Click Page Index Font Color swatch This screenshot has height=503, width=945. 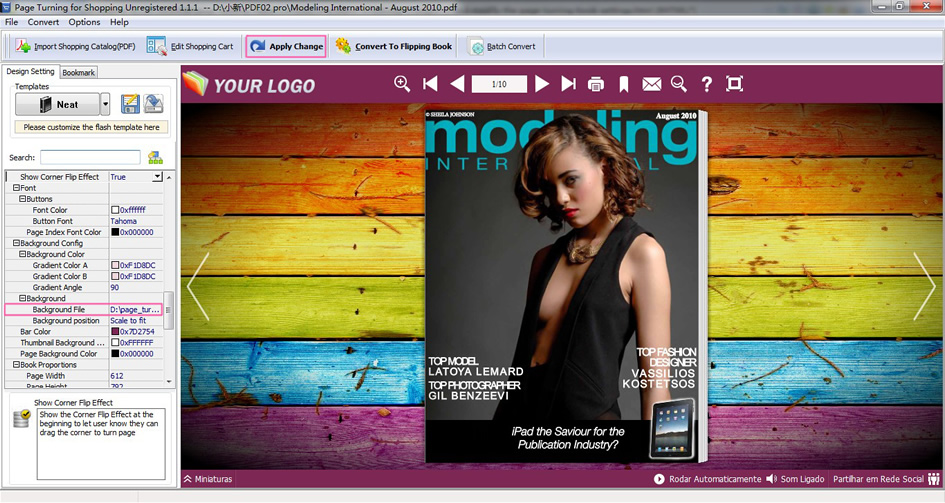click(115, 232)
